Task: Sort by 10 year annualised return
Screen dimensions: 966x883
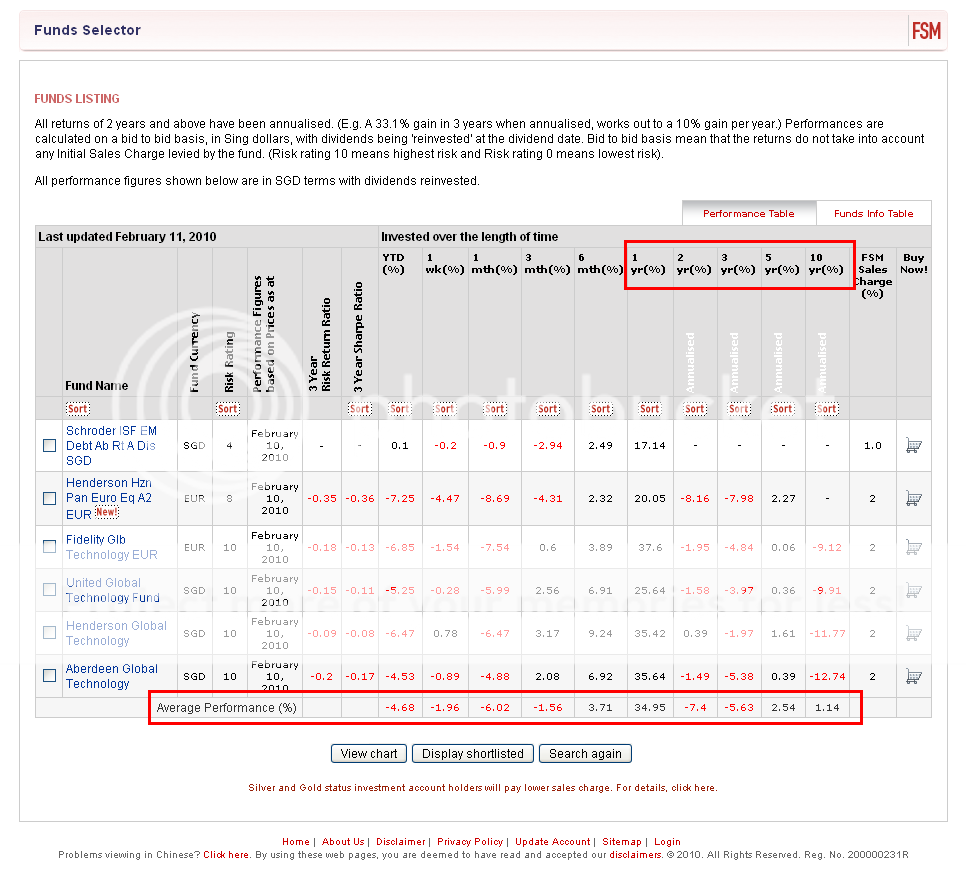Action: tap(827, 409)
